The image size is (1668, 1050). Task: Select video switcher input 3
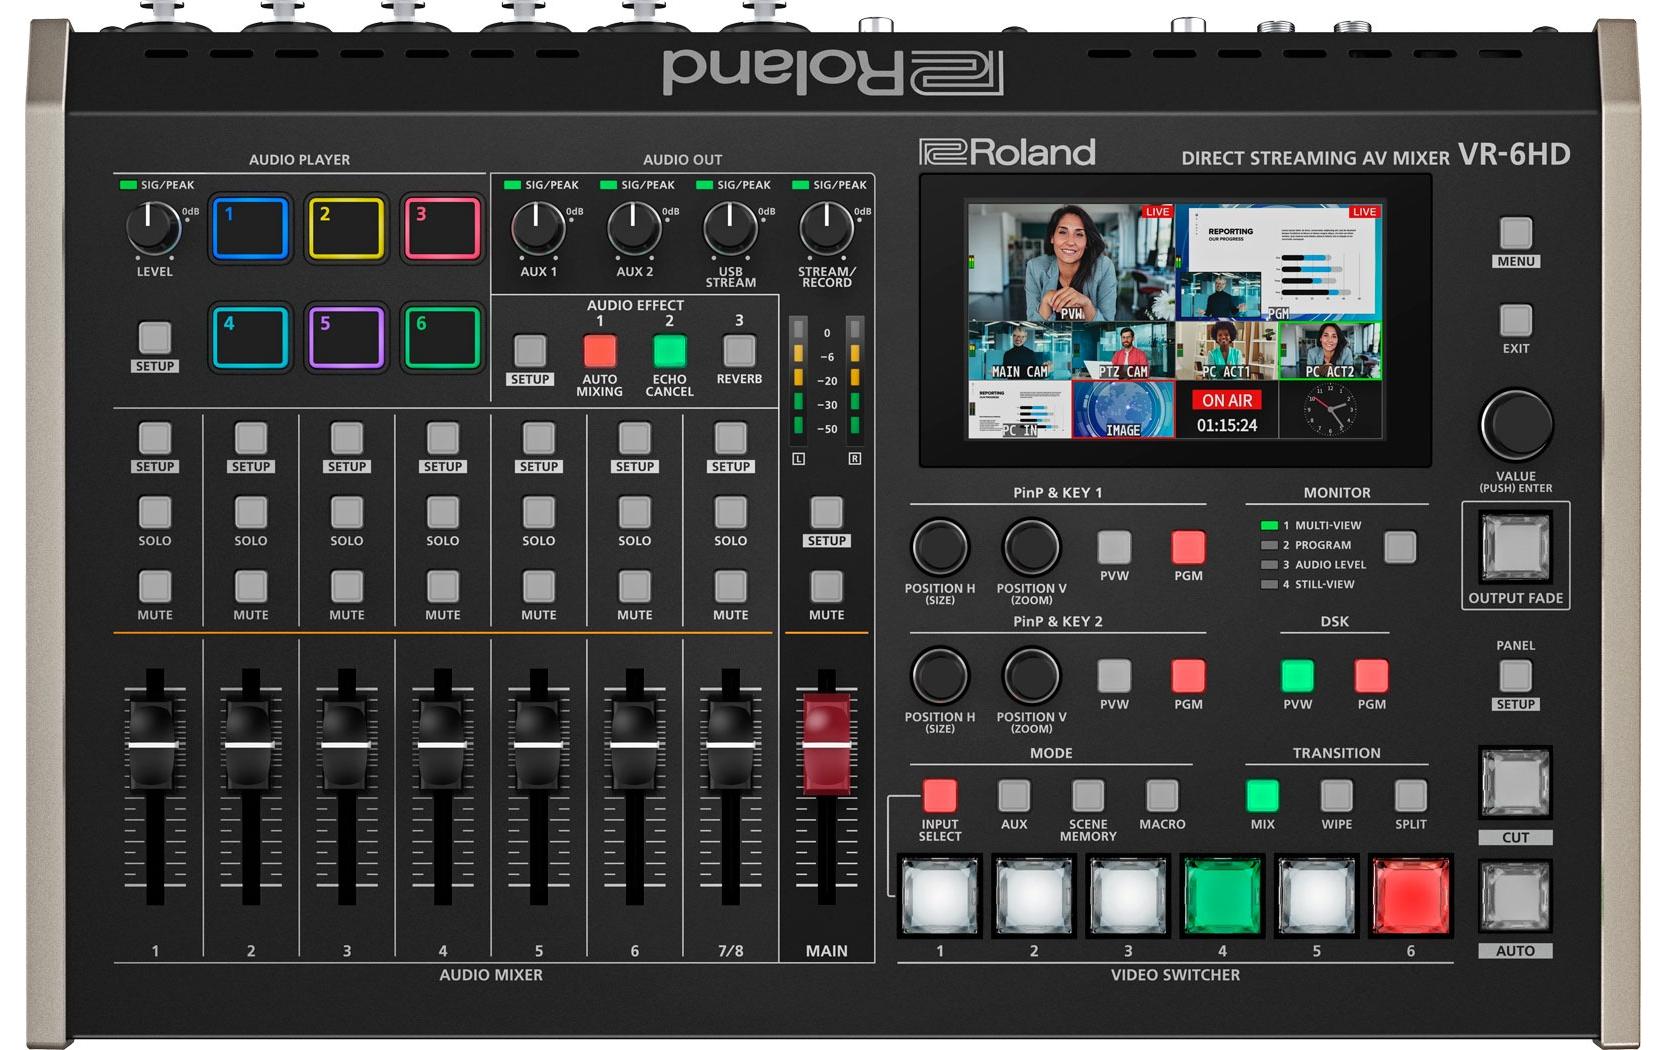click(x=1128, y=896)
